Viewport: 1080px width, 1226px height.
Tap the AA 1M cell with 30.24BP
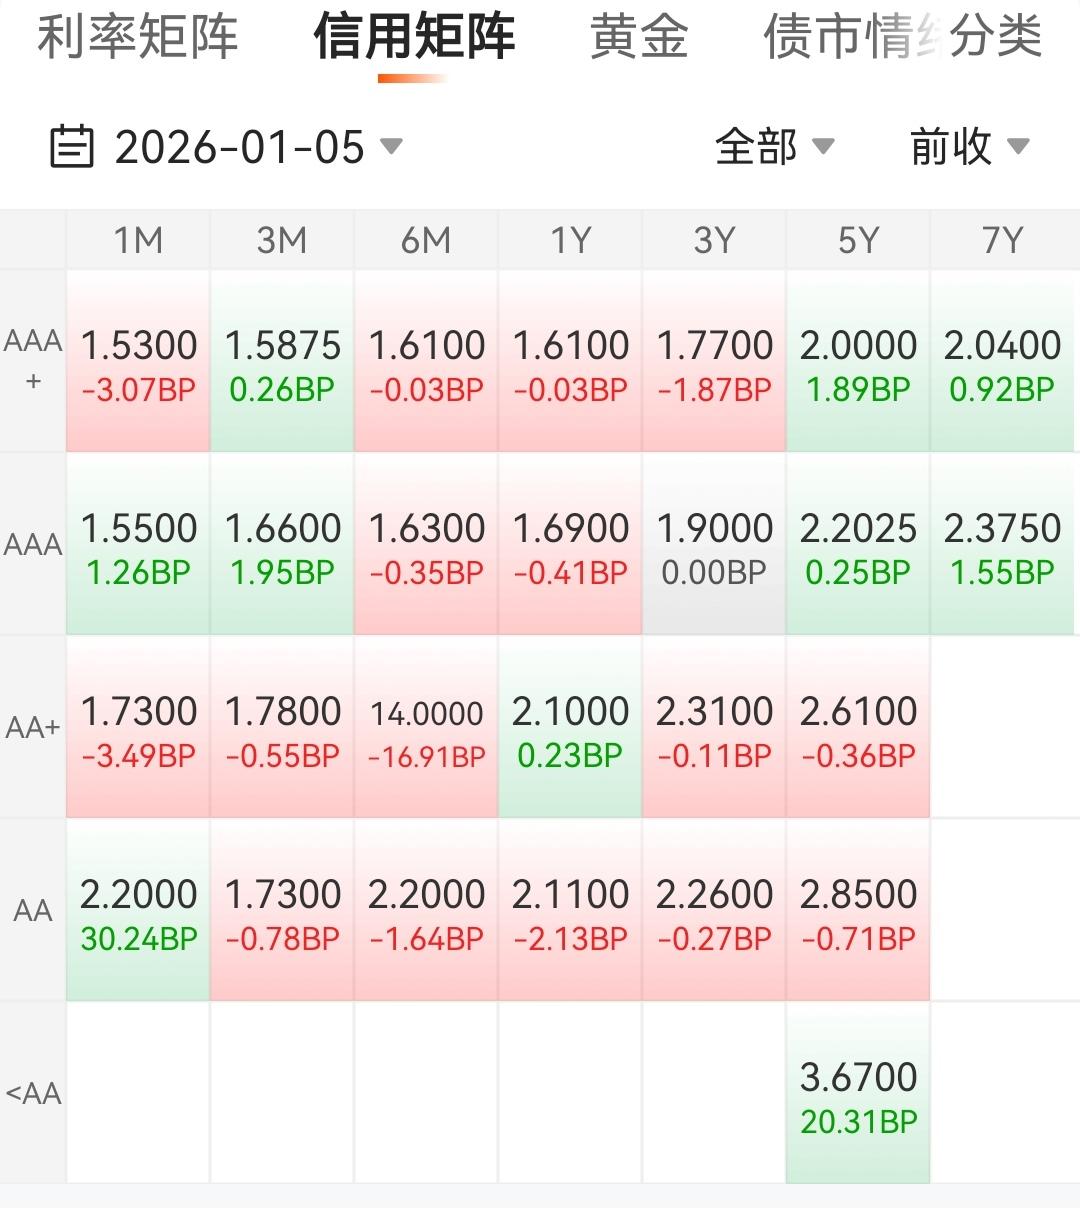(138, 910)
